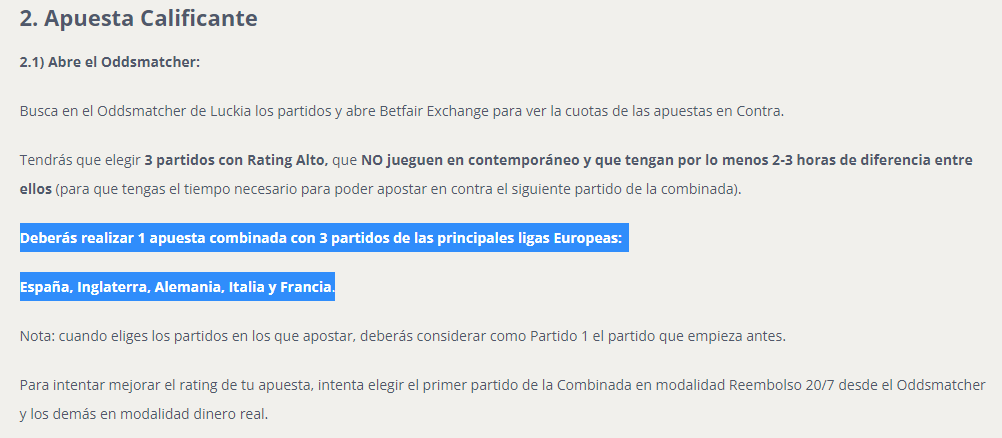Viewport: 1002px width, 438px height.
Task: Click the word "Nota:" beginning the note
Action: (37, 336)
